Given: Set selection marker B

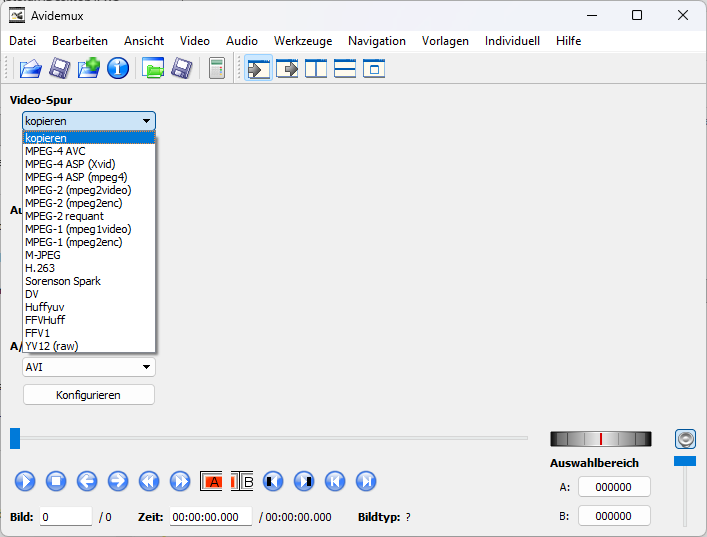Looking at the screenshot, I should (242, 481).
